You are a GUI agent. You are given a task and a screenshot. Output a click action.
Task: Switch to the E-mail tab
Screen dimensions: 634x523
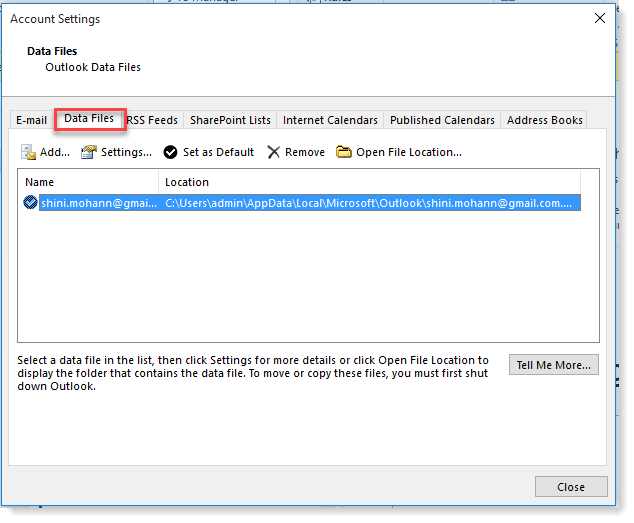pyautogui.click(x=31, y=120)
